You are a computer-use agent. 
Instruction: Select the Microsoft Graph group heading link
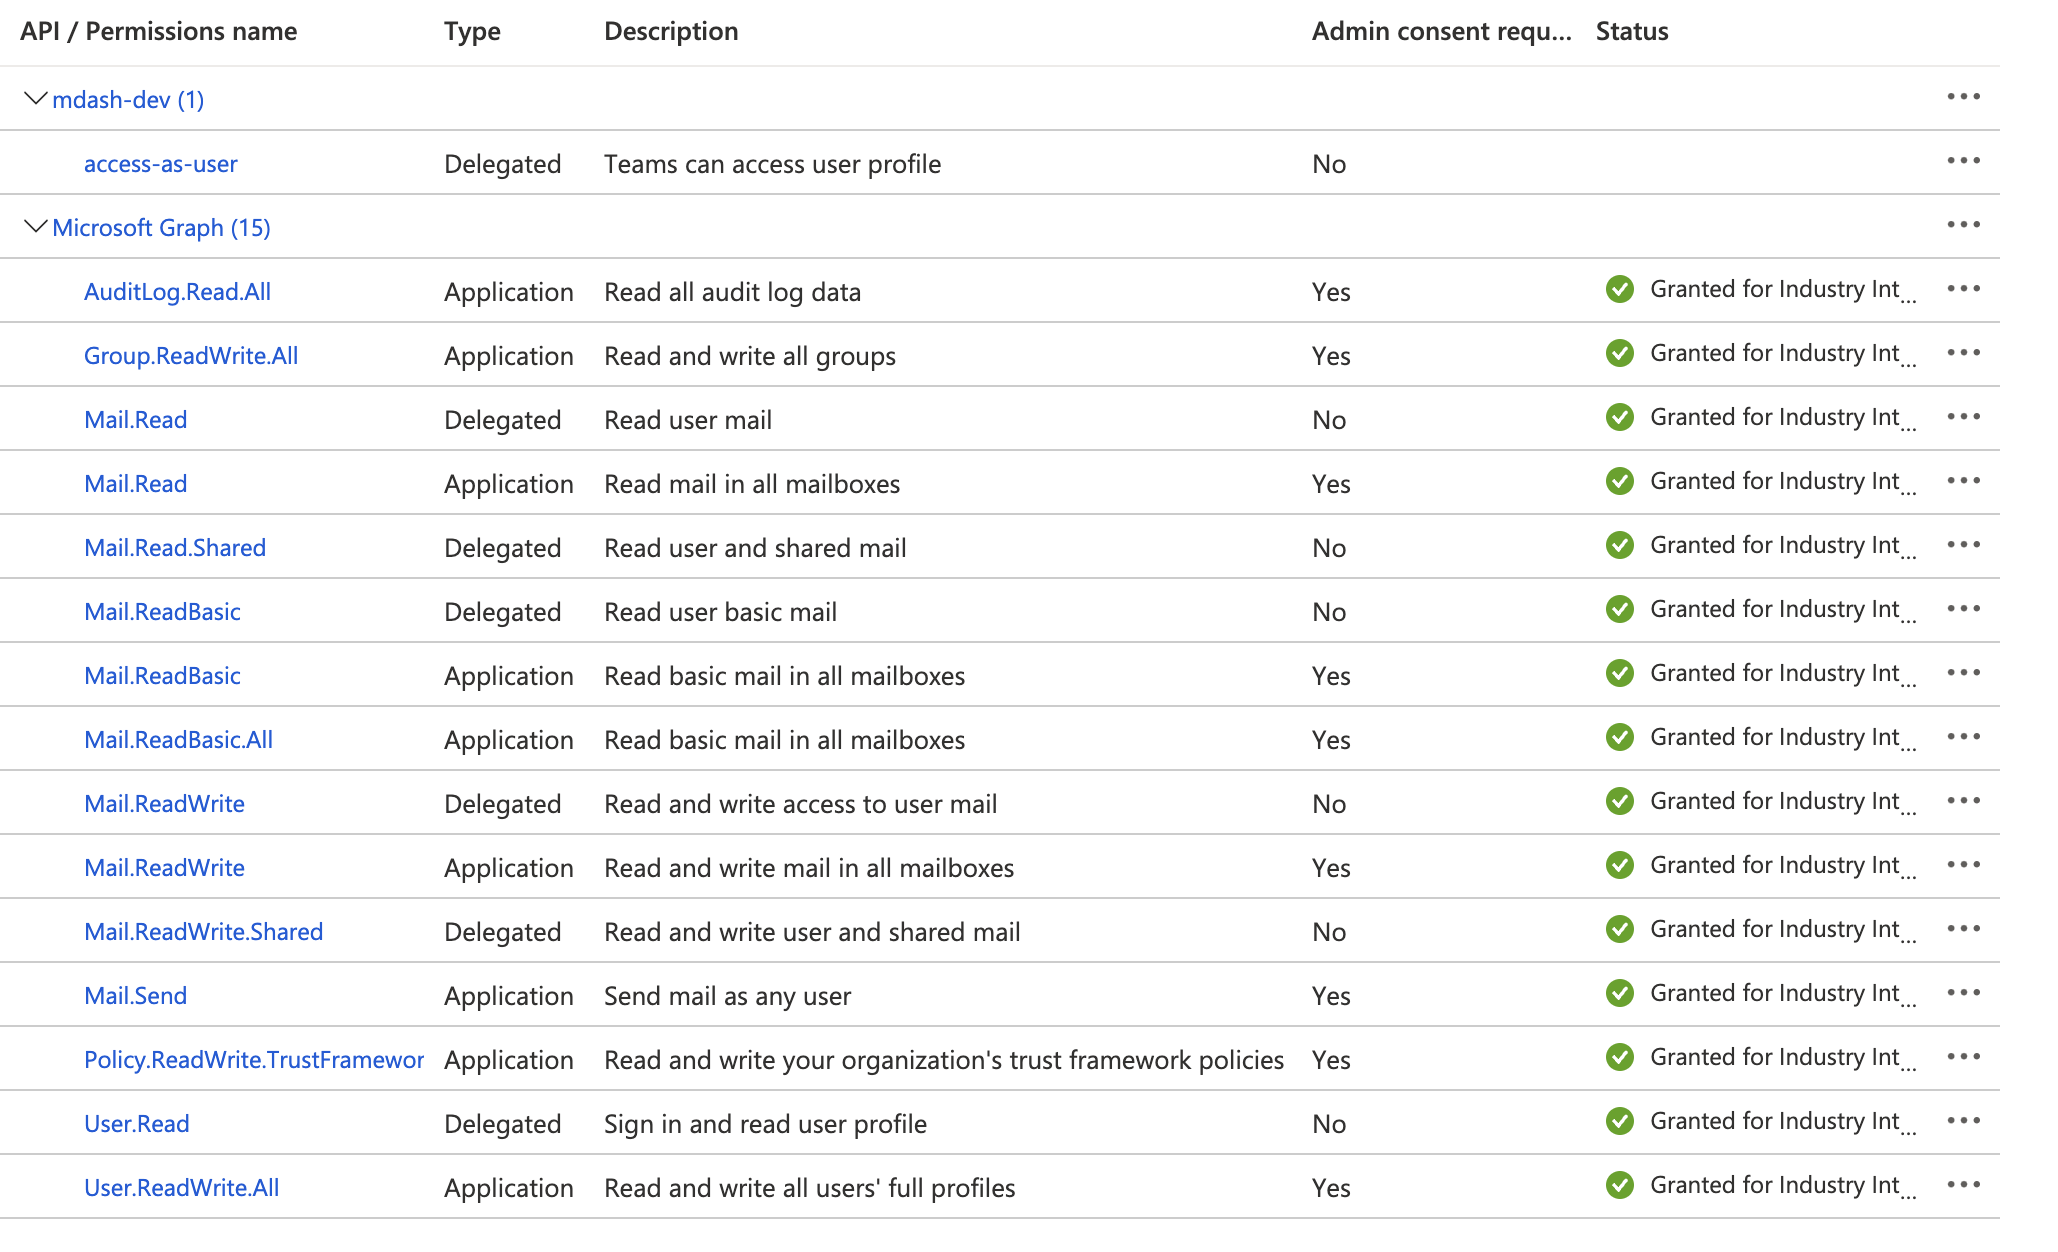tap(161, 227)
